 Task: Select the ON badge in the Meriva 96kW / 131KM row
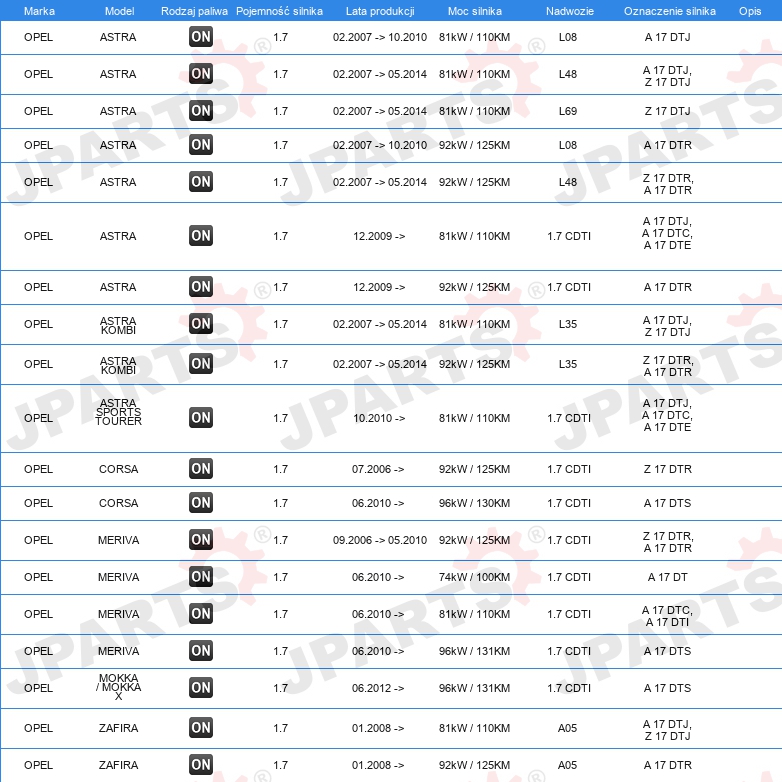coord(201,650)
